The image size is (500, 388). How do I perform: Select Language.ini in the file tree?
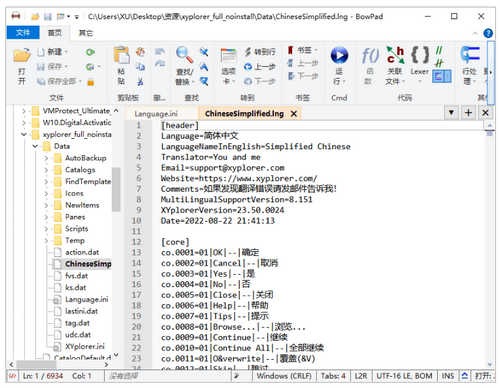[x=86, y=299]
